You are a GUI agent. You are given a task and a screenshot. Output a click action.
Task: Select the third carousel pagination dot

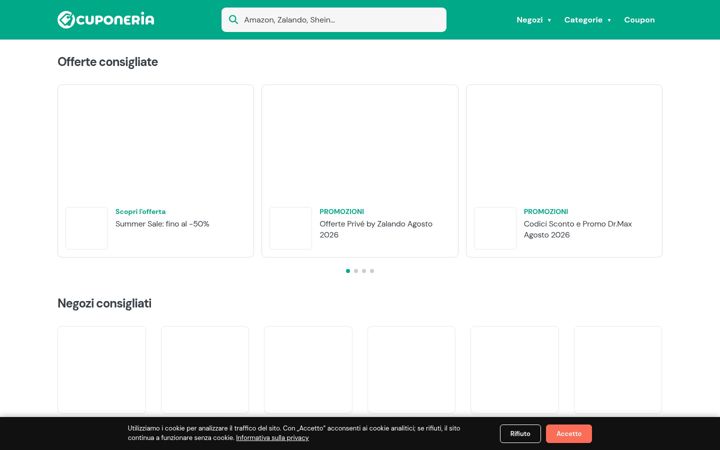[364, 271]
